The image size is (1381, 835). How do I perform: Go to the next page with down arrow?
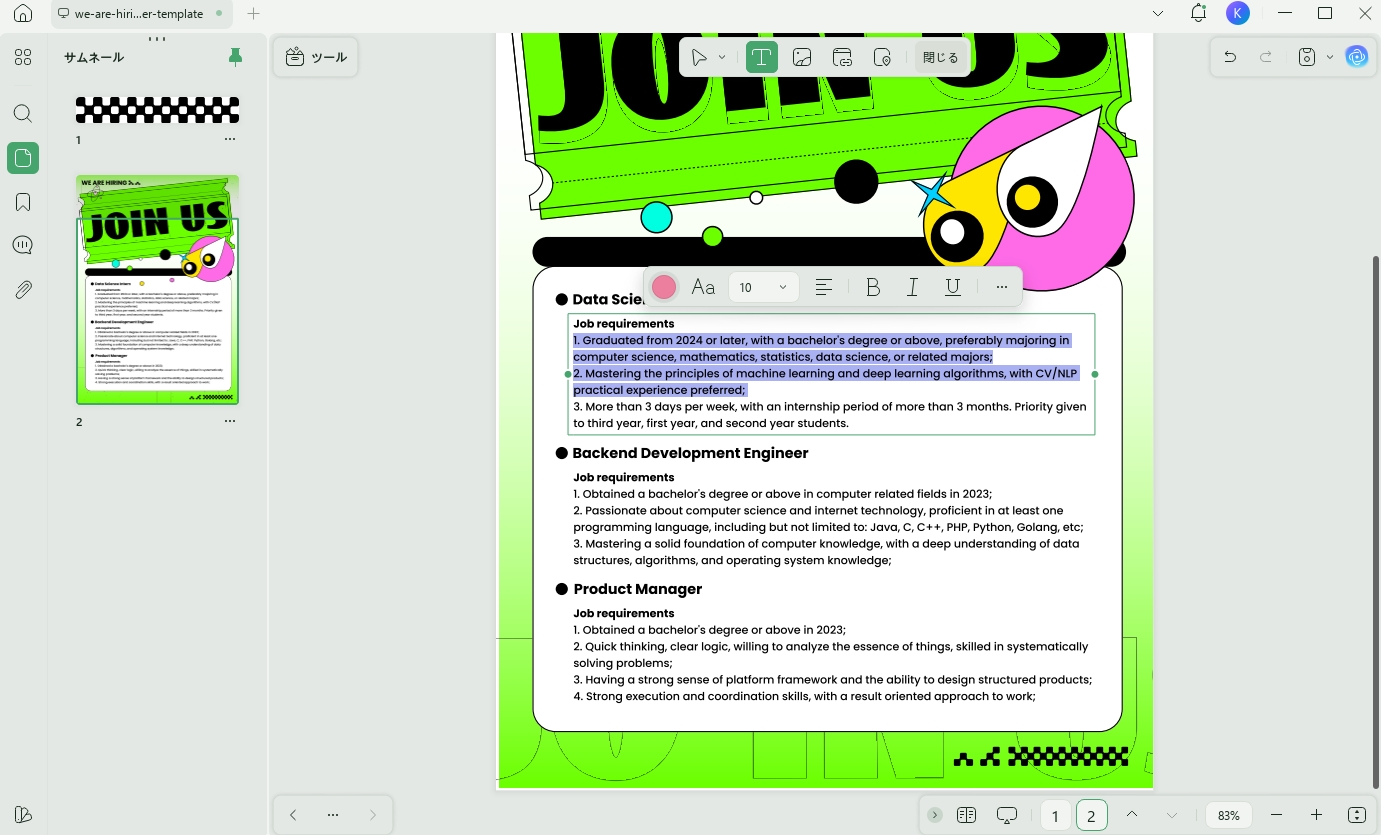pyautogui.click(x=1172, y=815)
